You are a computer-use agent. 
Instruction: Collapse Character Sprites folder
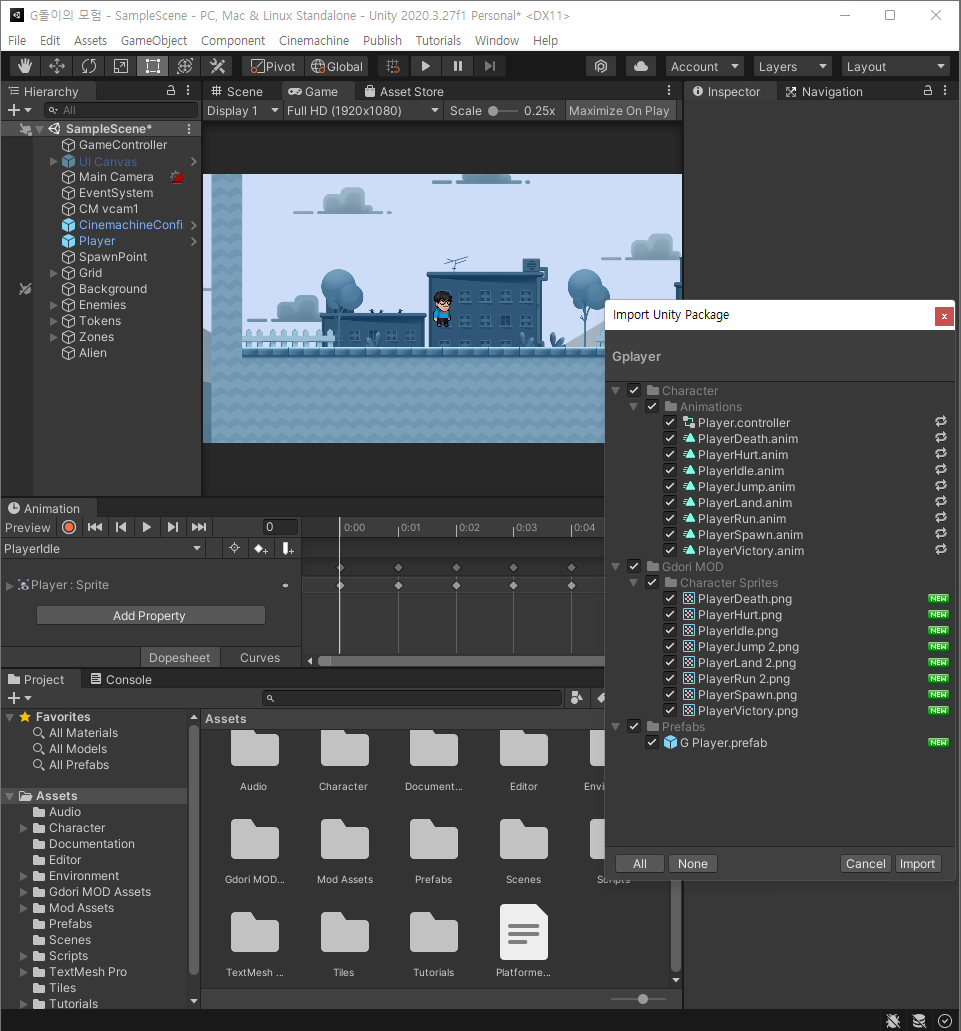pyautogui.click(x=634, y=583)
